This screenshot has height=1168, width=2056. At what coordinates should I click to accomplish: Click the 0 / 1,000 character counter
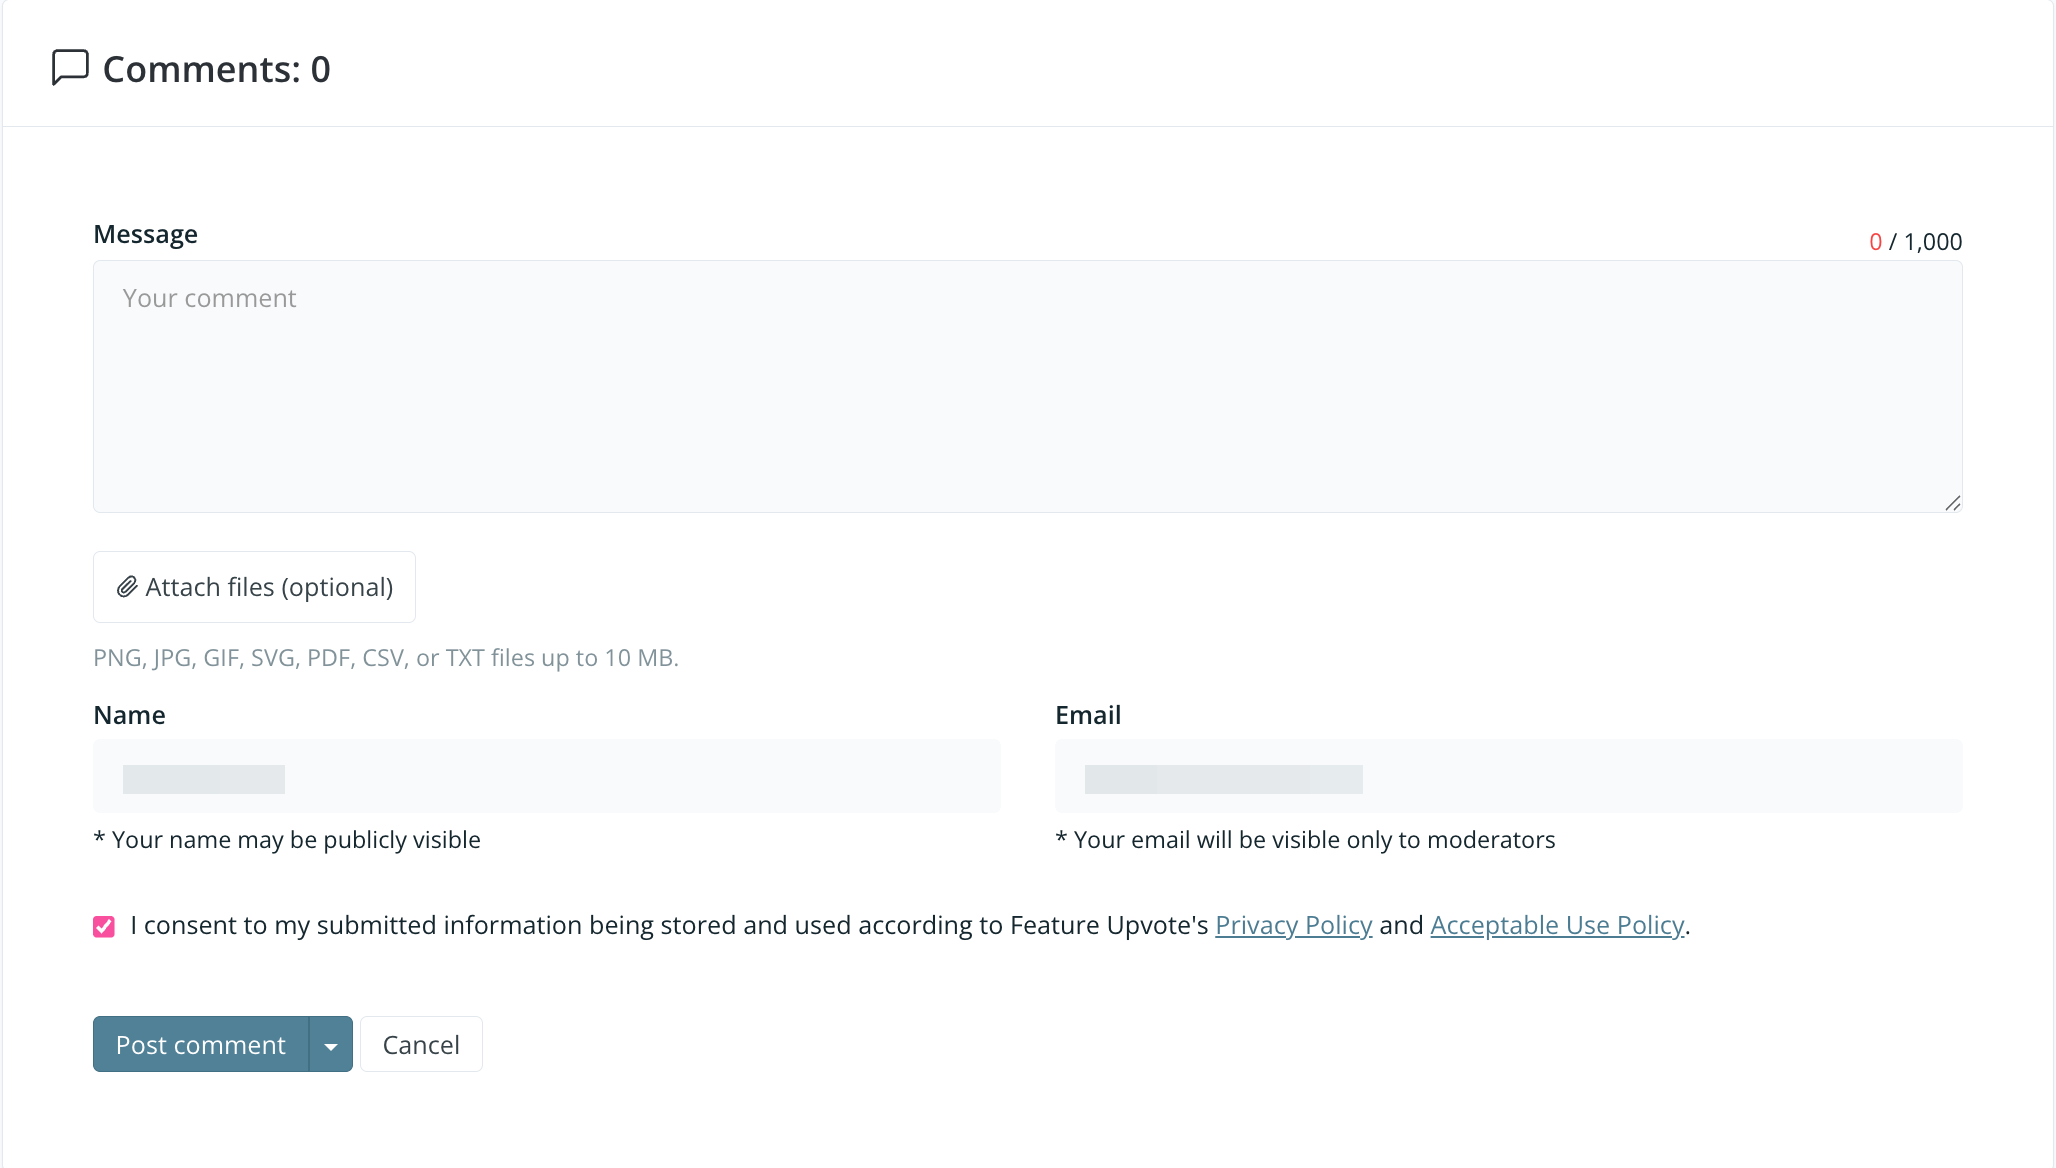coord(1915,242)
